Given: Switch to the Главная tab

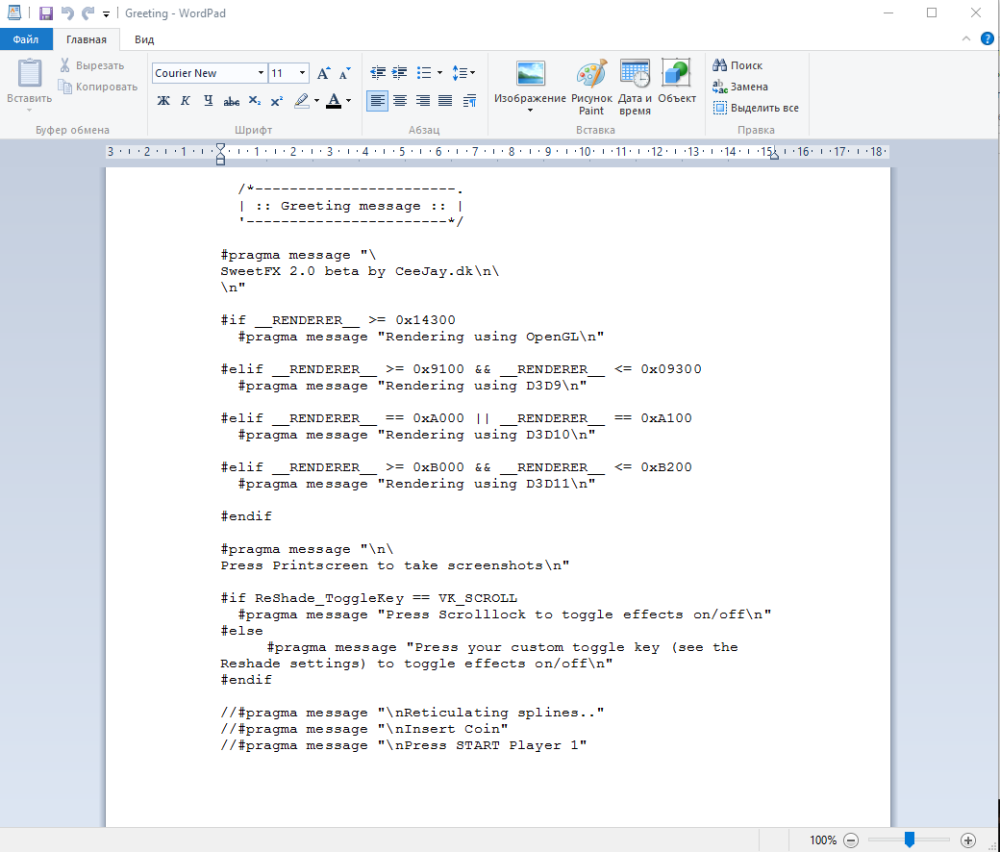Looking at the screenshot, I should tap(86, 40).
